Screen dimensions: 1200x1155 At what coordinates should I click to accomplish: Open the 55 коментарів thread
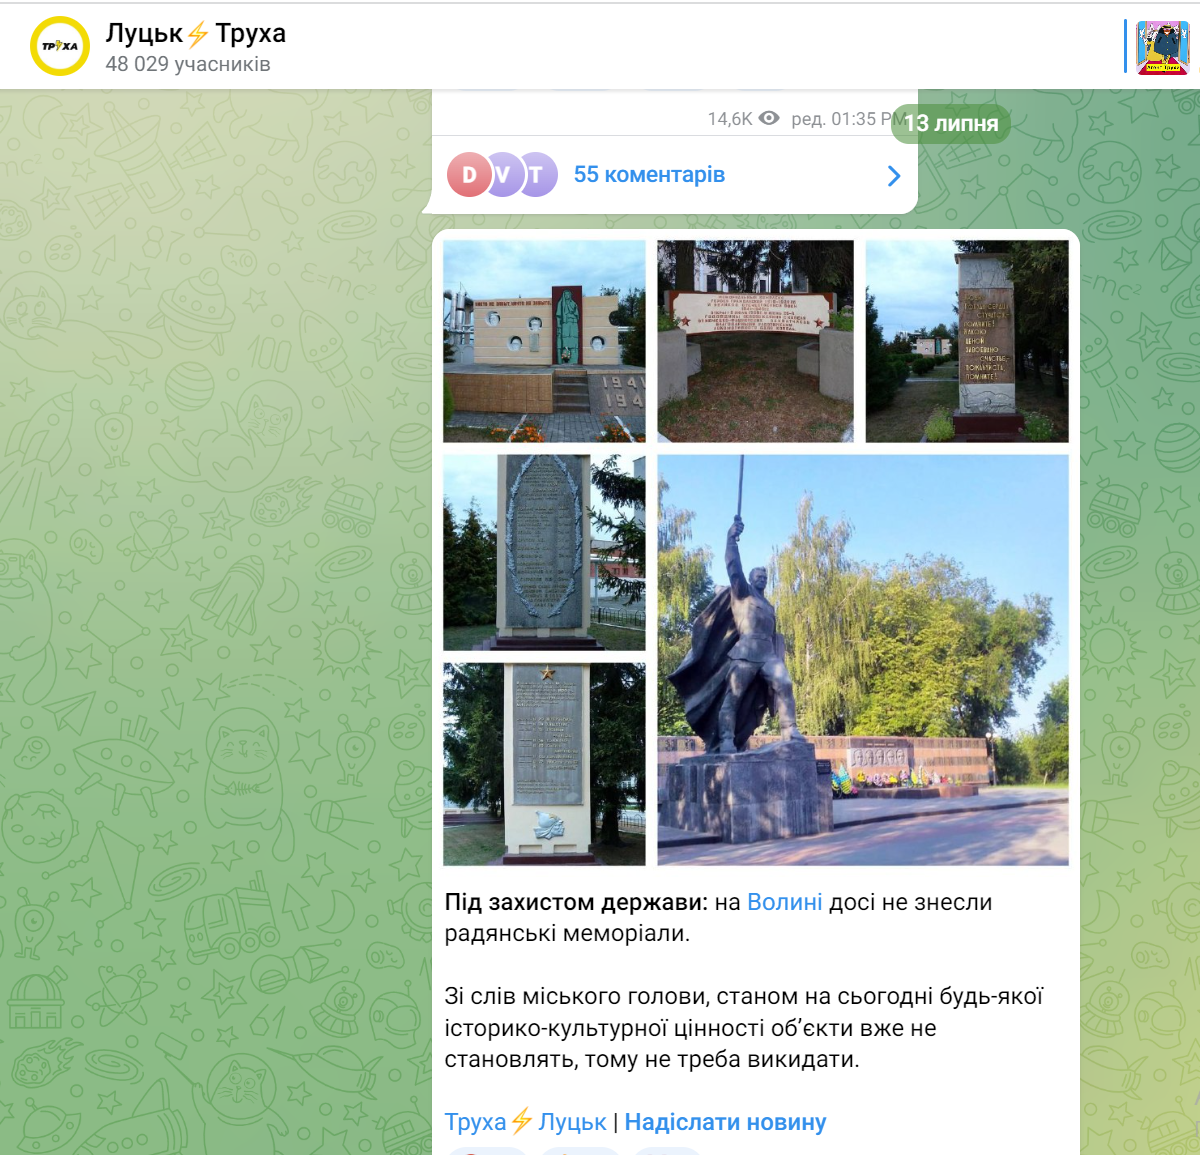tap(649, 175)
